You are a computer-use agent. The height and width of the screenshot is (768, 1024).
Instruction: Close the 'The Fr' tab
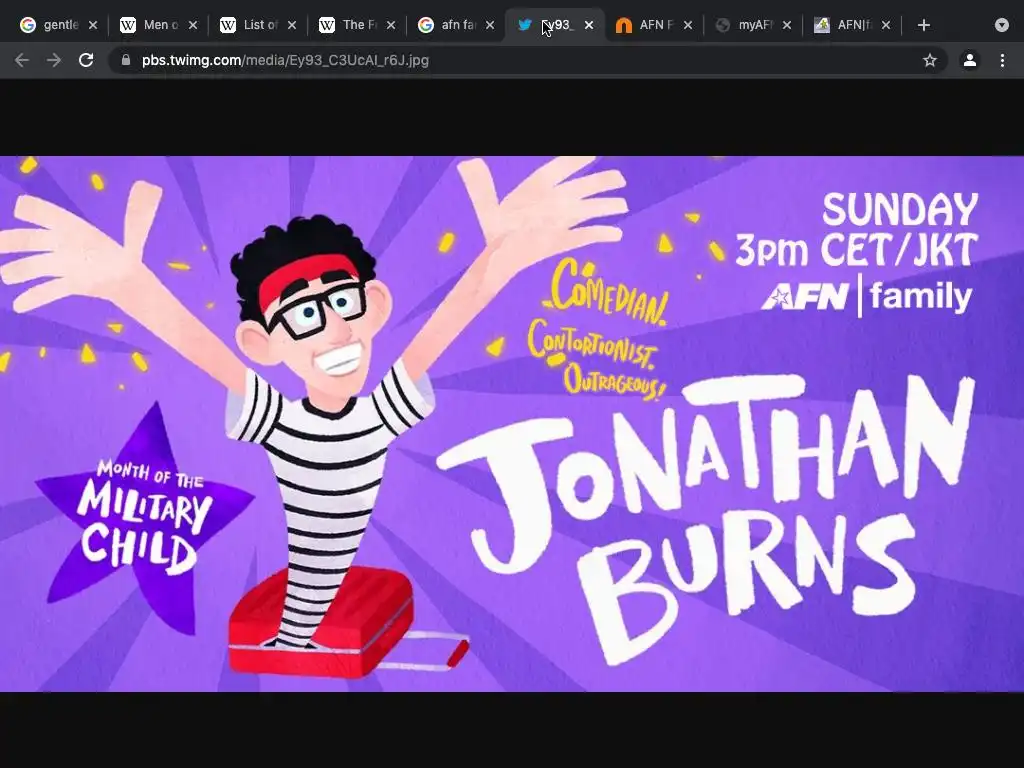tap(391, 25)
